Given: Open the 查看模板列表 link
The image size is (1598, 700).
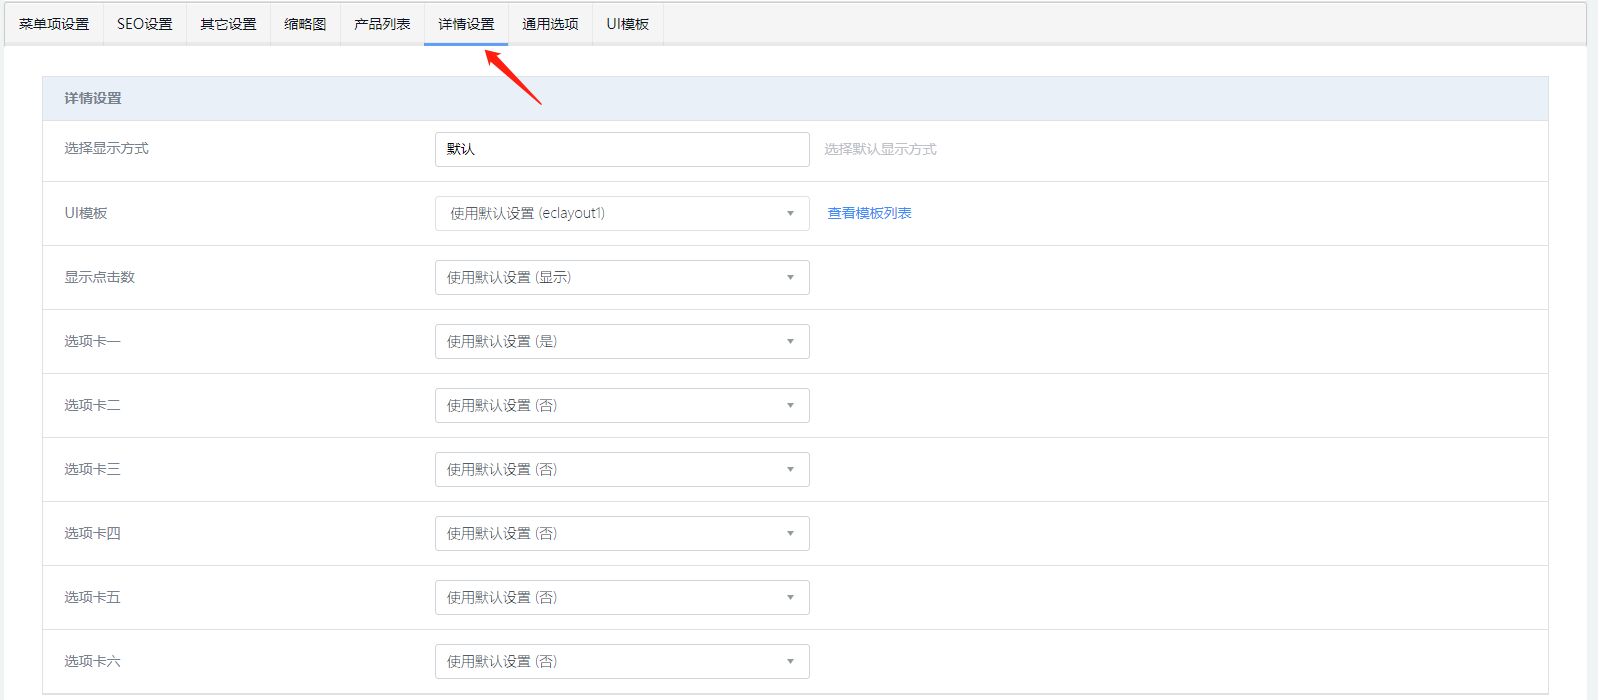Looking at the screenshot, I should (869, 213).
